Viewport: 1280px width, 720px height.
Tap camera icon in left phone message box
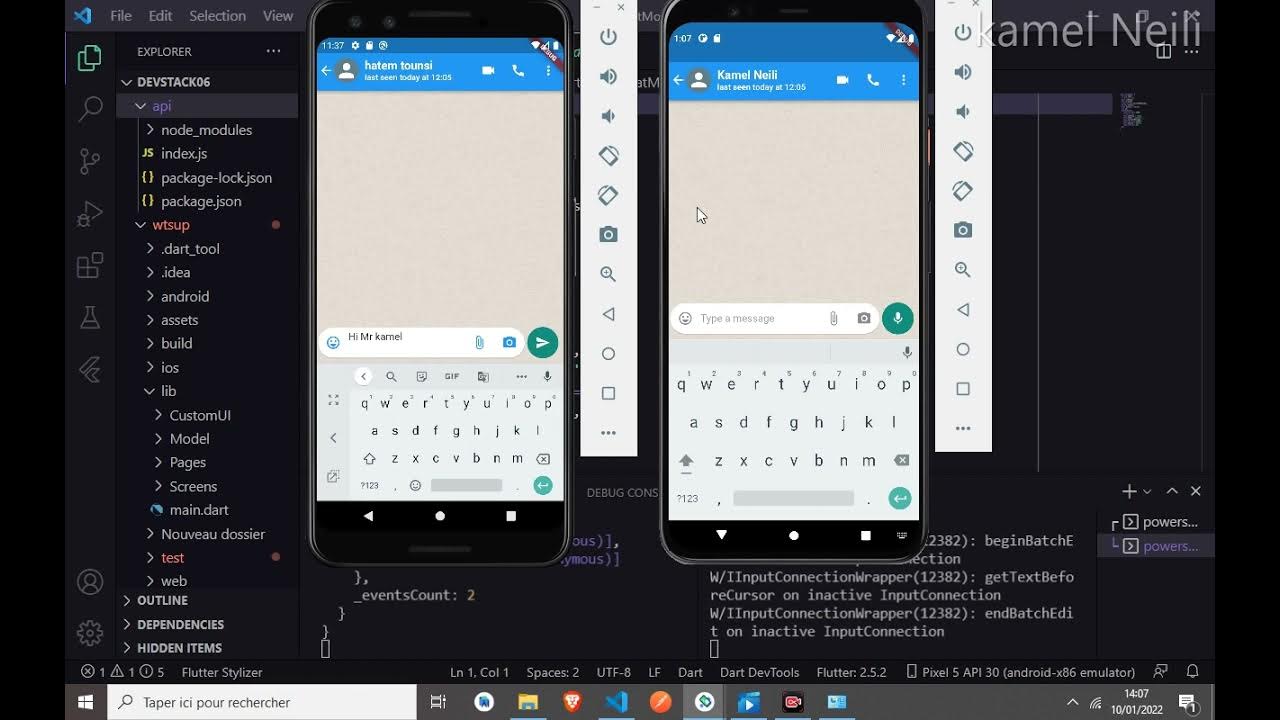[x=509, y=342]
